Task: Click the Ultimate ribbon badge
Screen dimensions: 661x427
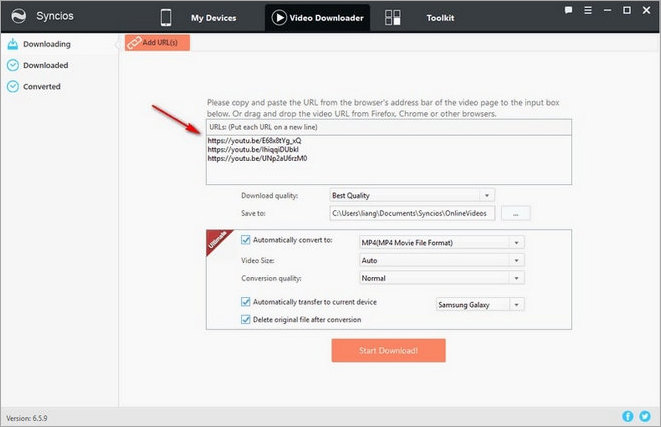Action: pos(218,242)
